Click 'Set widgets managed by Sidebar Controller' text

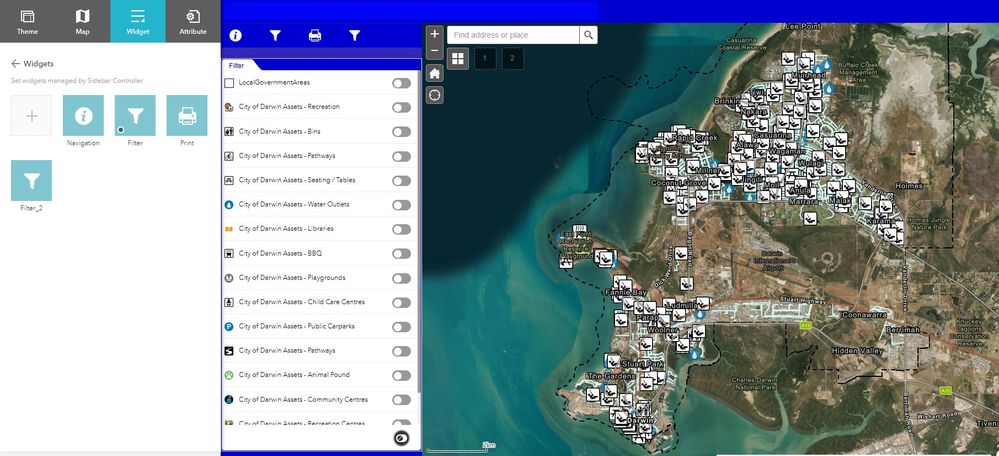[77, 81]
